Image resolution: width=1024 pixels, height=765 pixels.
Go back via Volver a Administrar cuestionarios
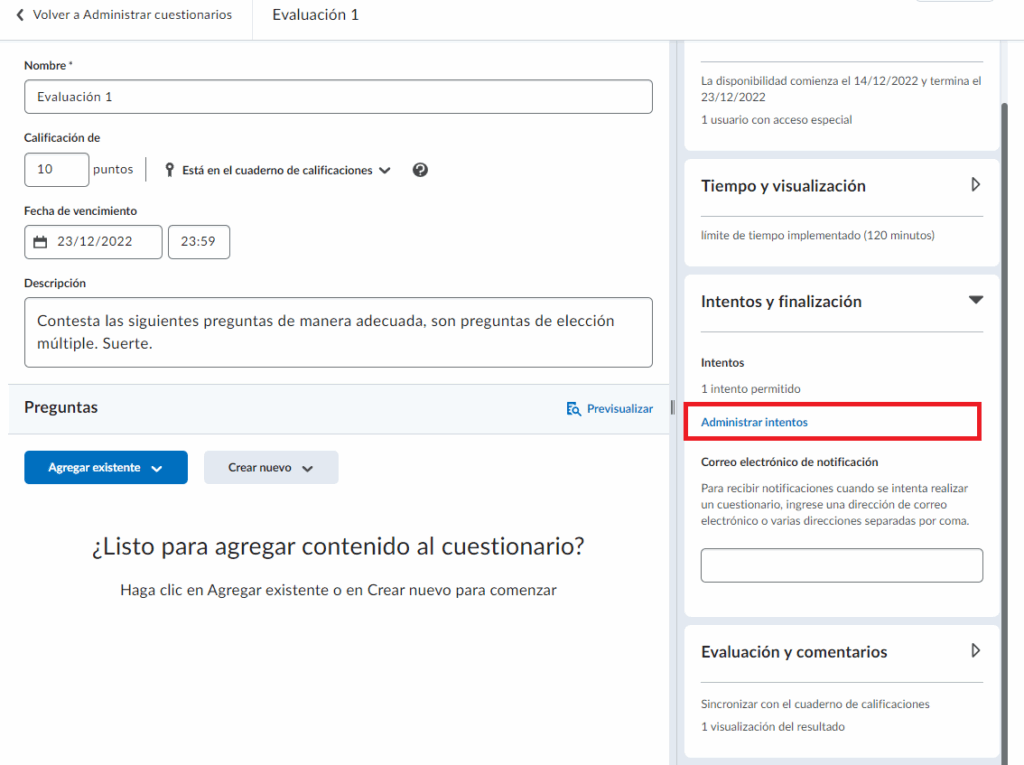131,15
